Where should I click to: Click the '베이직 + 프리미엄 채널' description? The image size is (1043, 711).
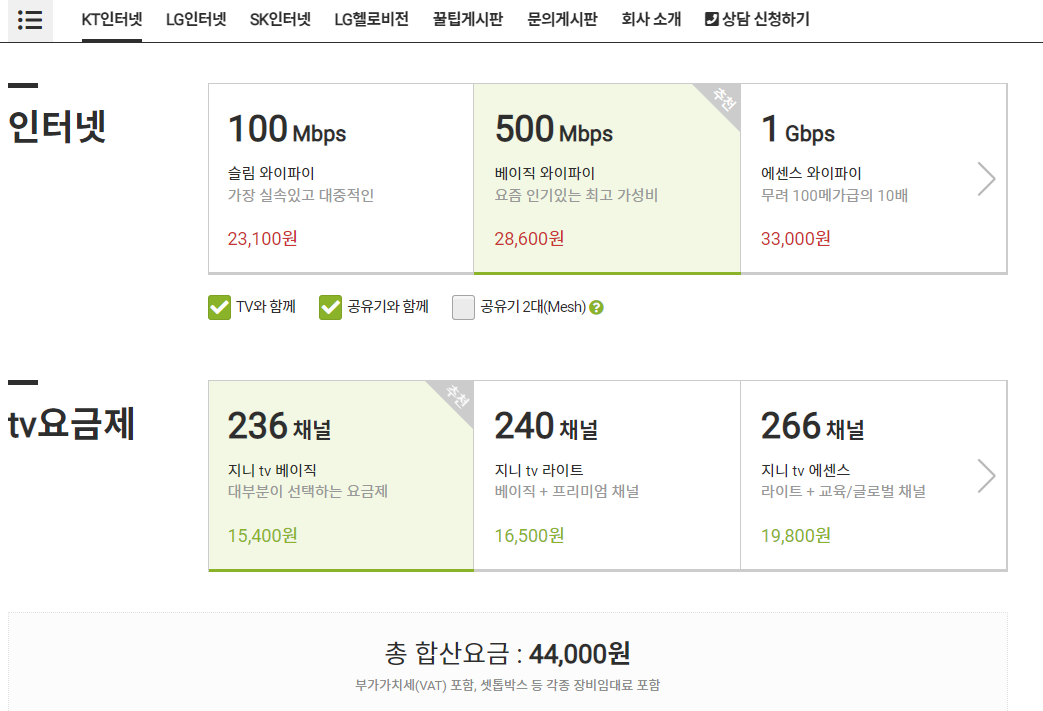click(x=567, y=492)
